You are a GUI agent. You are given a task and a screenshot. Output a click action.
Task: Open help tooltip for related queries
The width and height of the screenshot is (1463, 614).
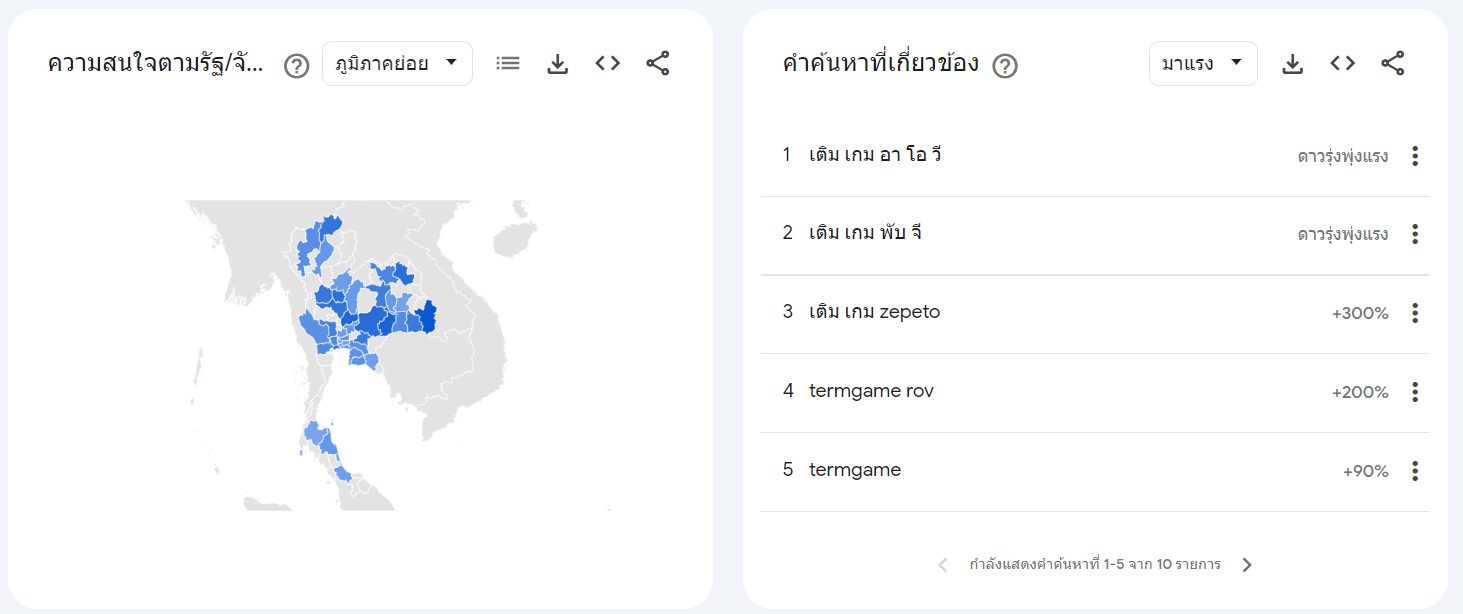(1007, 66)
